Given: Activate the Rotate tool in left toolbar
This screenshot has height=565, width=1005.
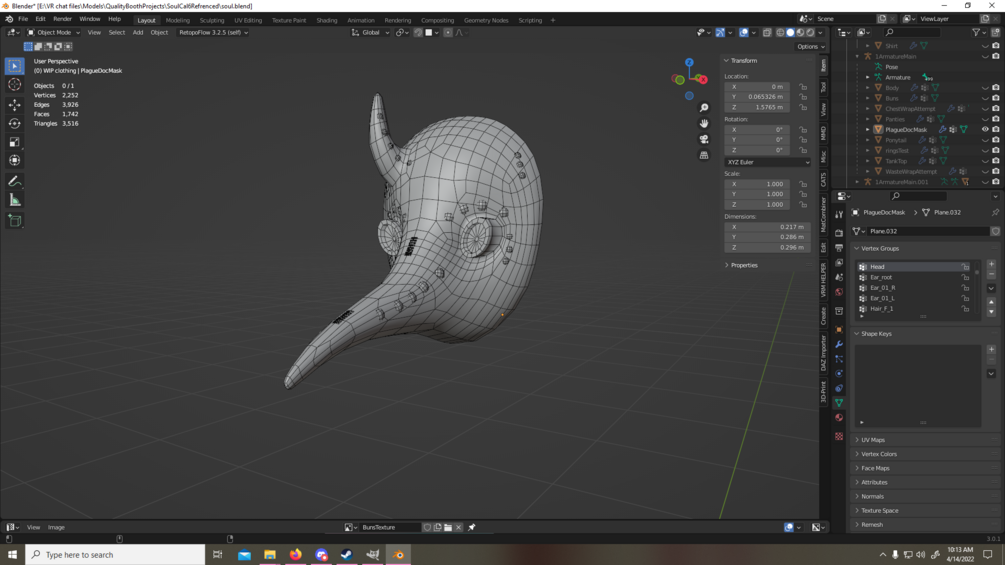Looking at the screenshot, I should point(14,123).
